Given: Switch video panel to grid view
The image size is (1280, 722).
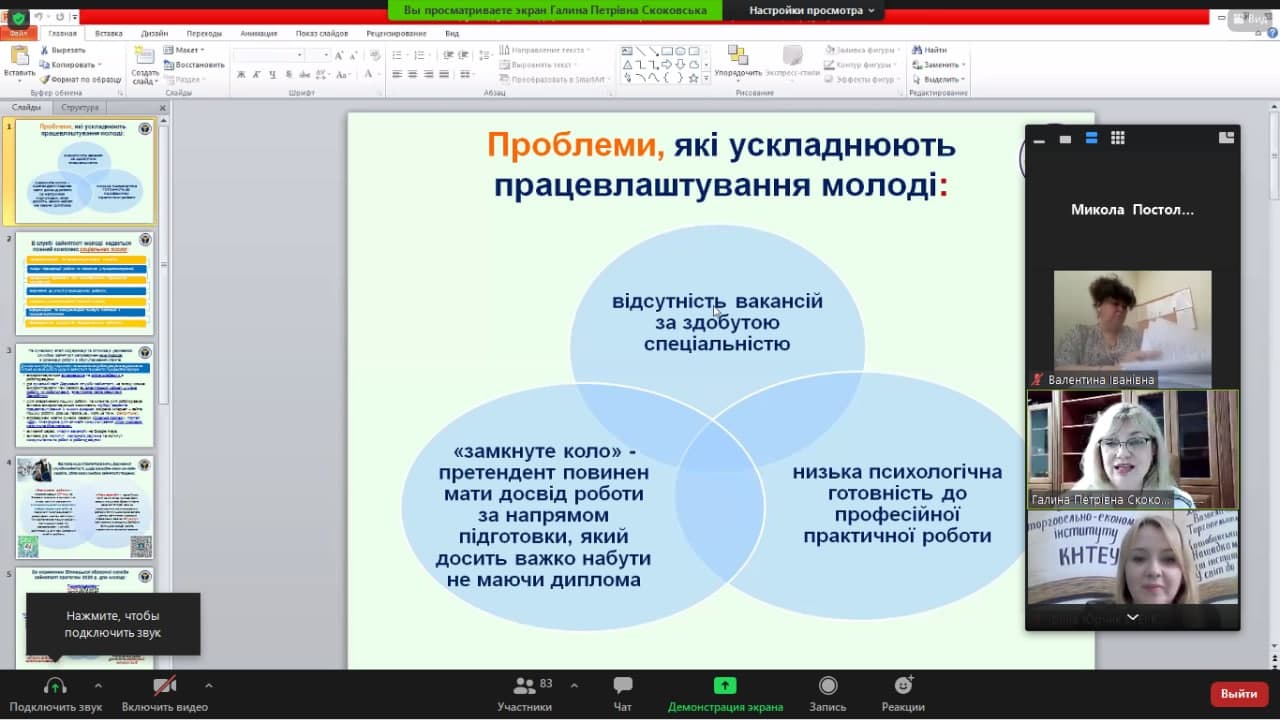Looking at the screenshot, I should click(x=1118, y=138).
